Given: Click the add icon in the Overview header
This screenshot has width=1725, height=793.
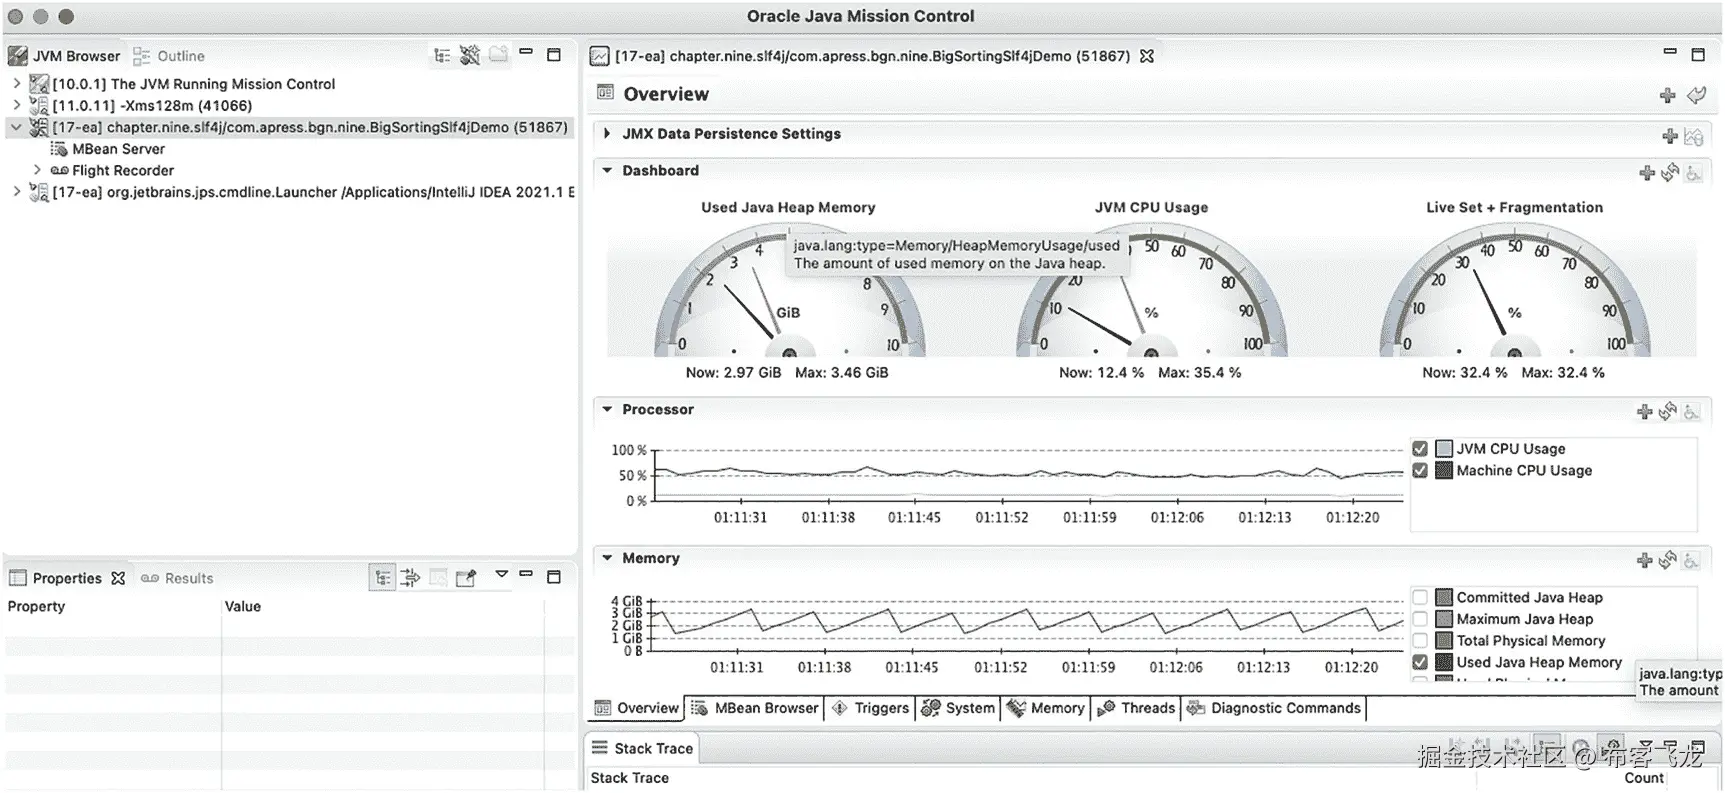Looking at the screenshot, I should pos(1667,95).
